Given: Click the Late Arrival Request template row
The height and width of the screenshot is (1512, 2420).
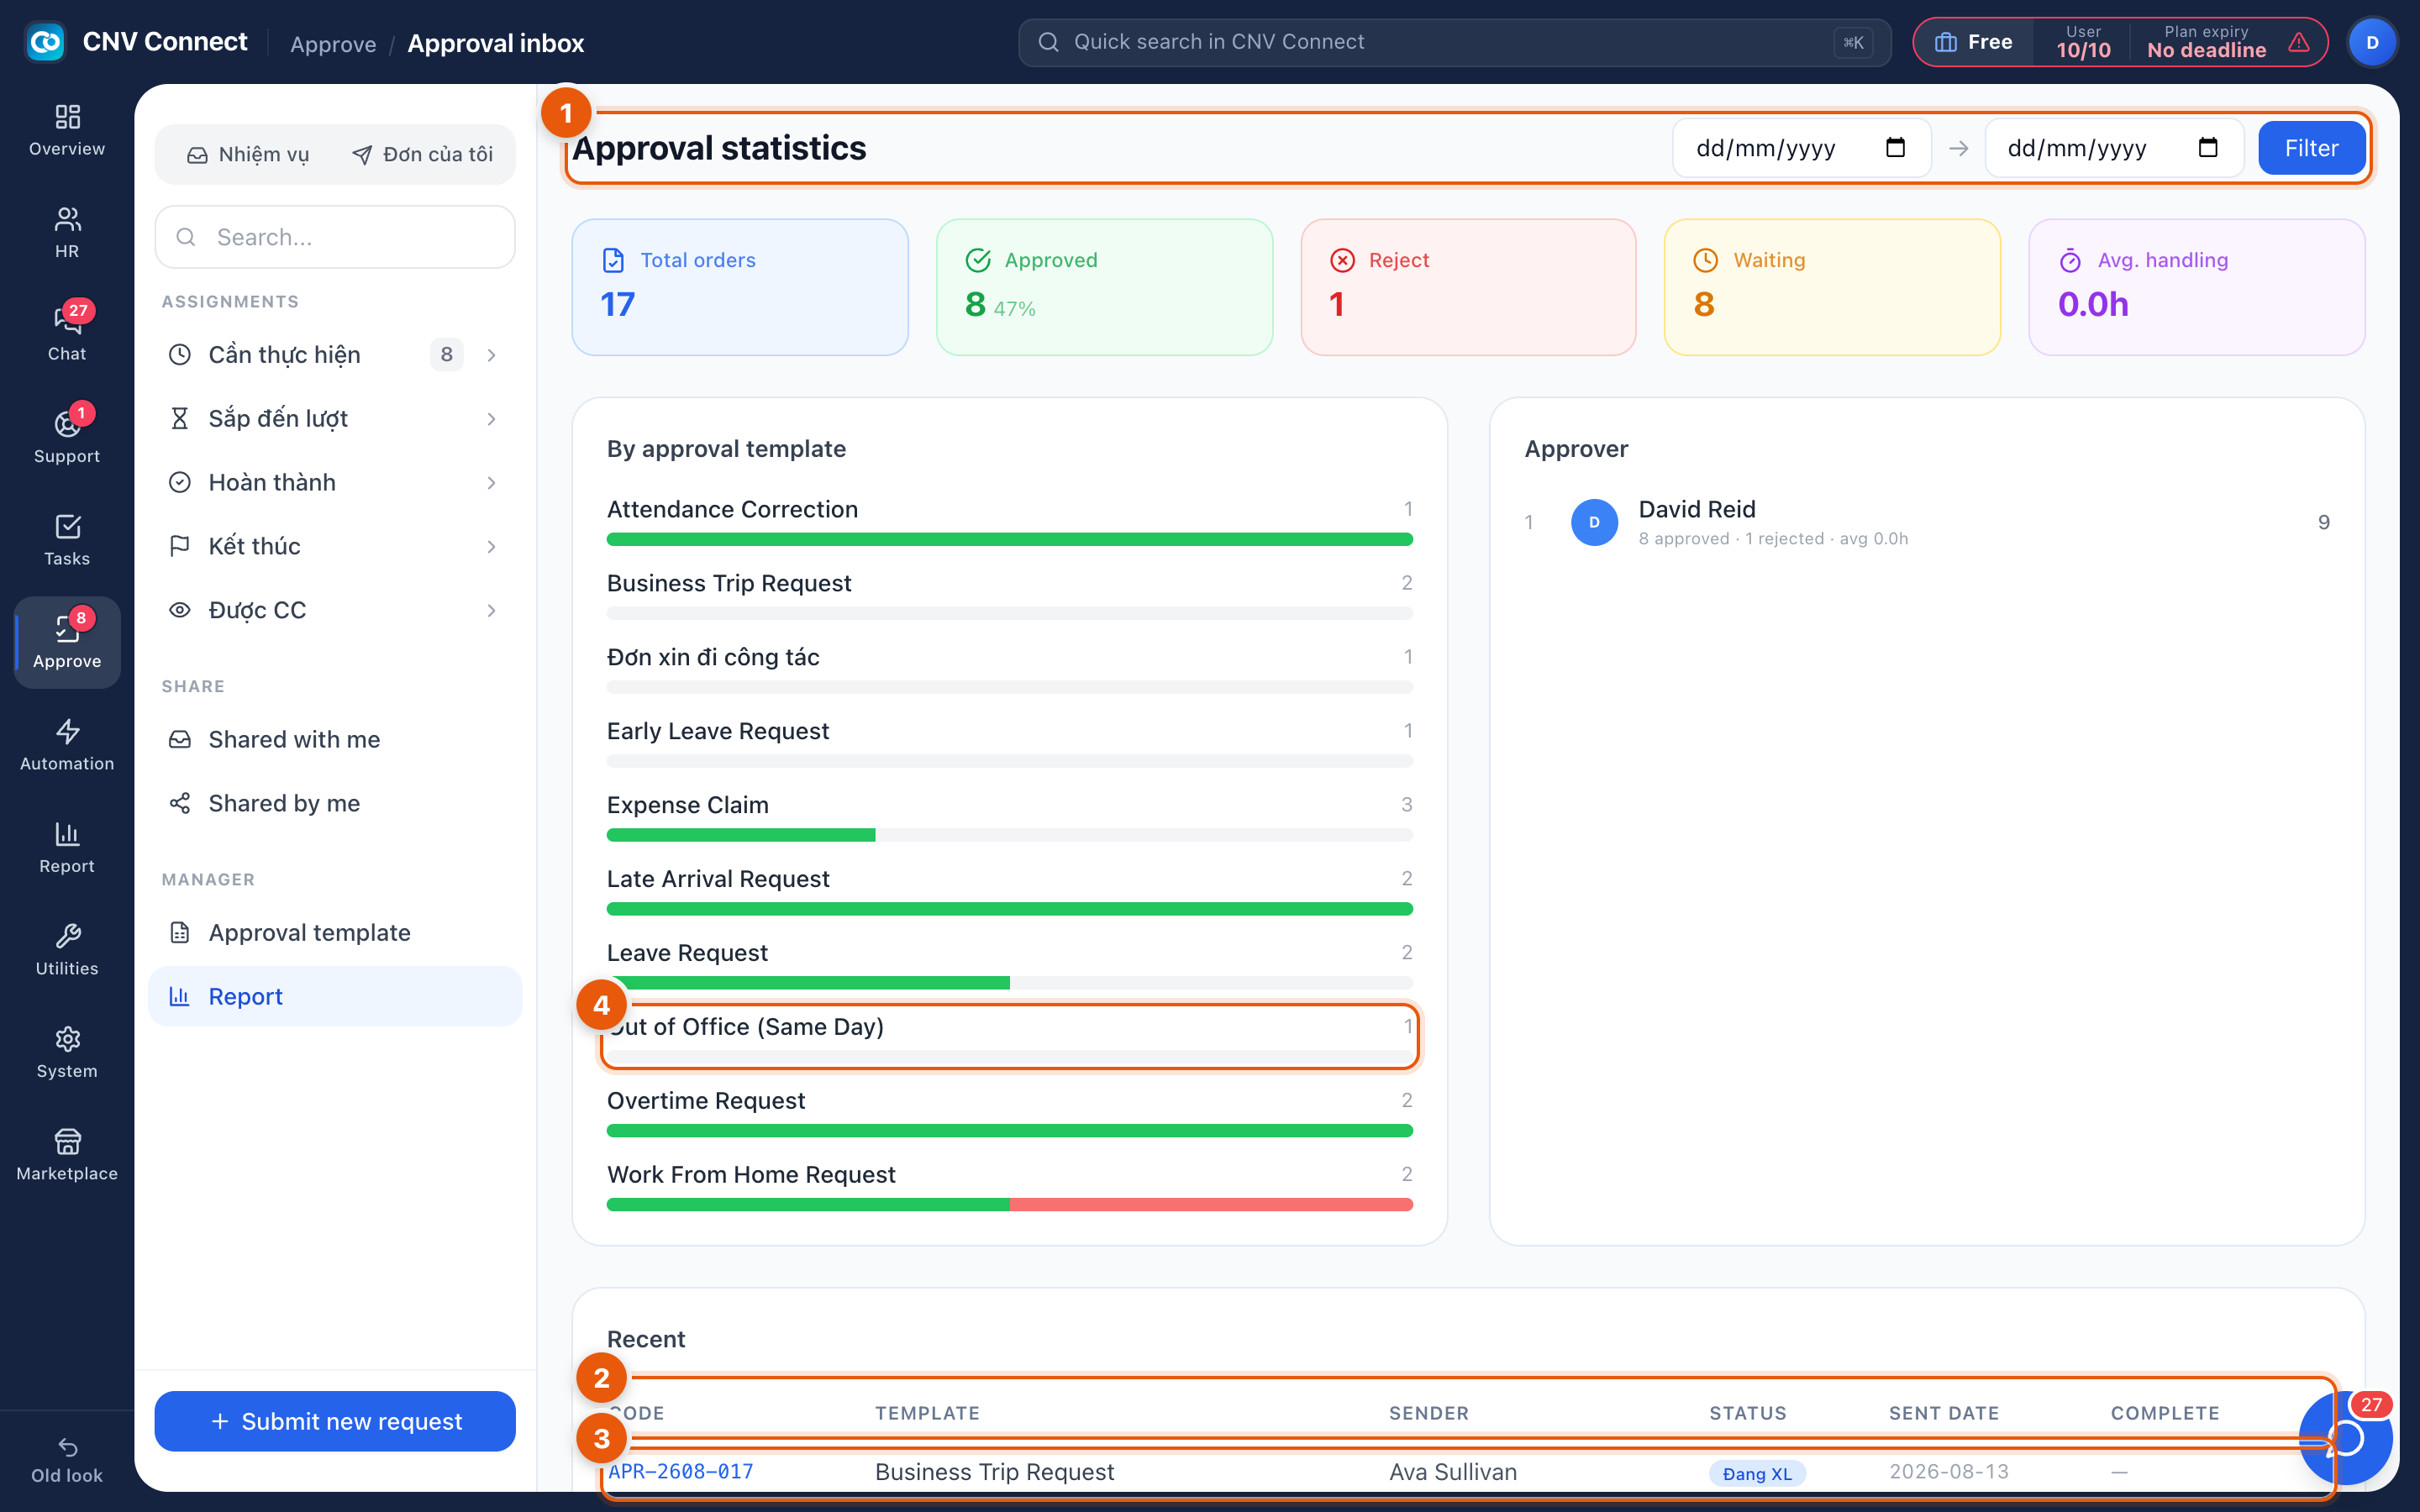Looking at the screenshot, I should point(1009,891).
